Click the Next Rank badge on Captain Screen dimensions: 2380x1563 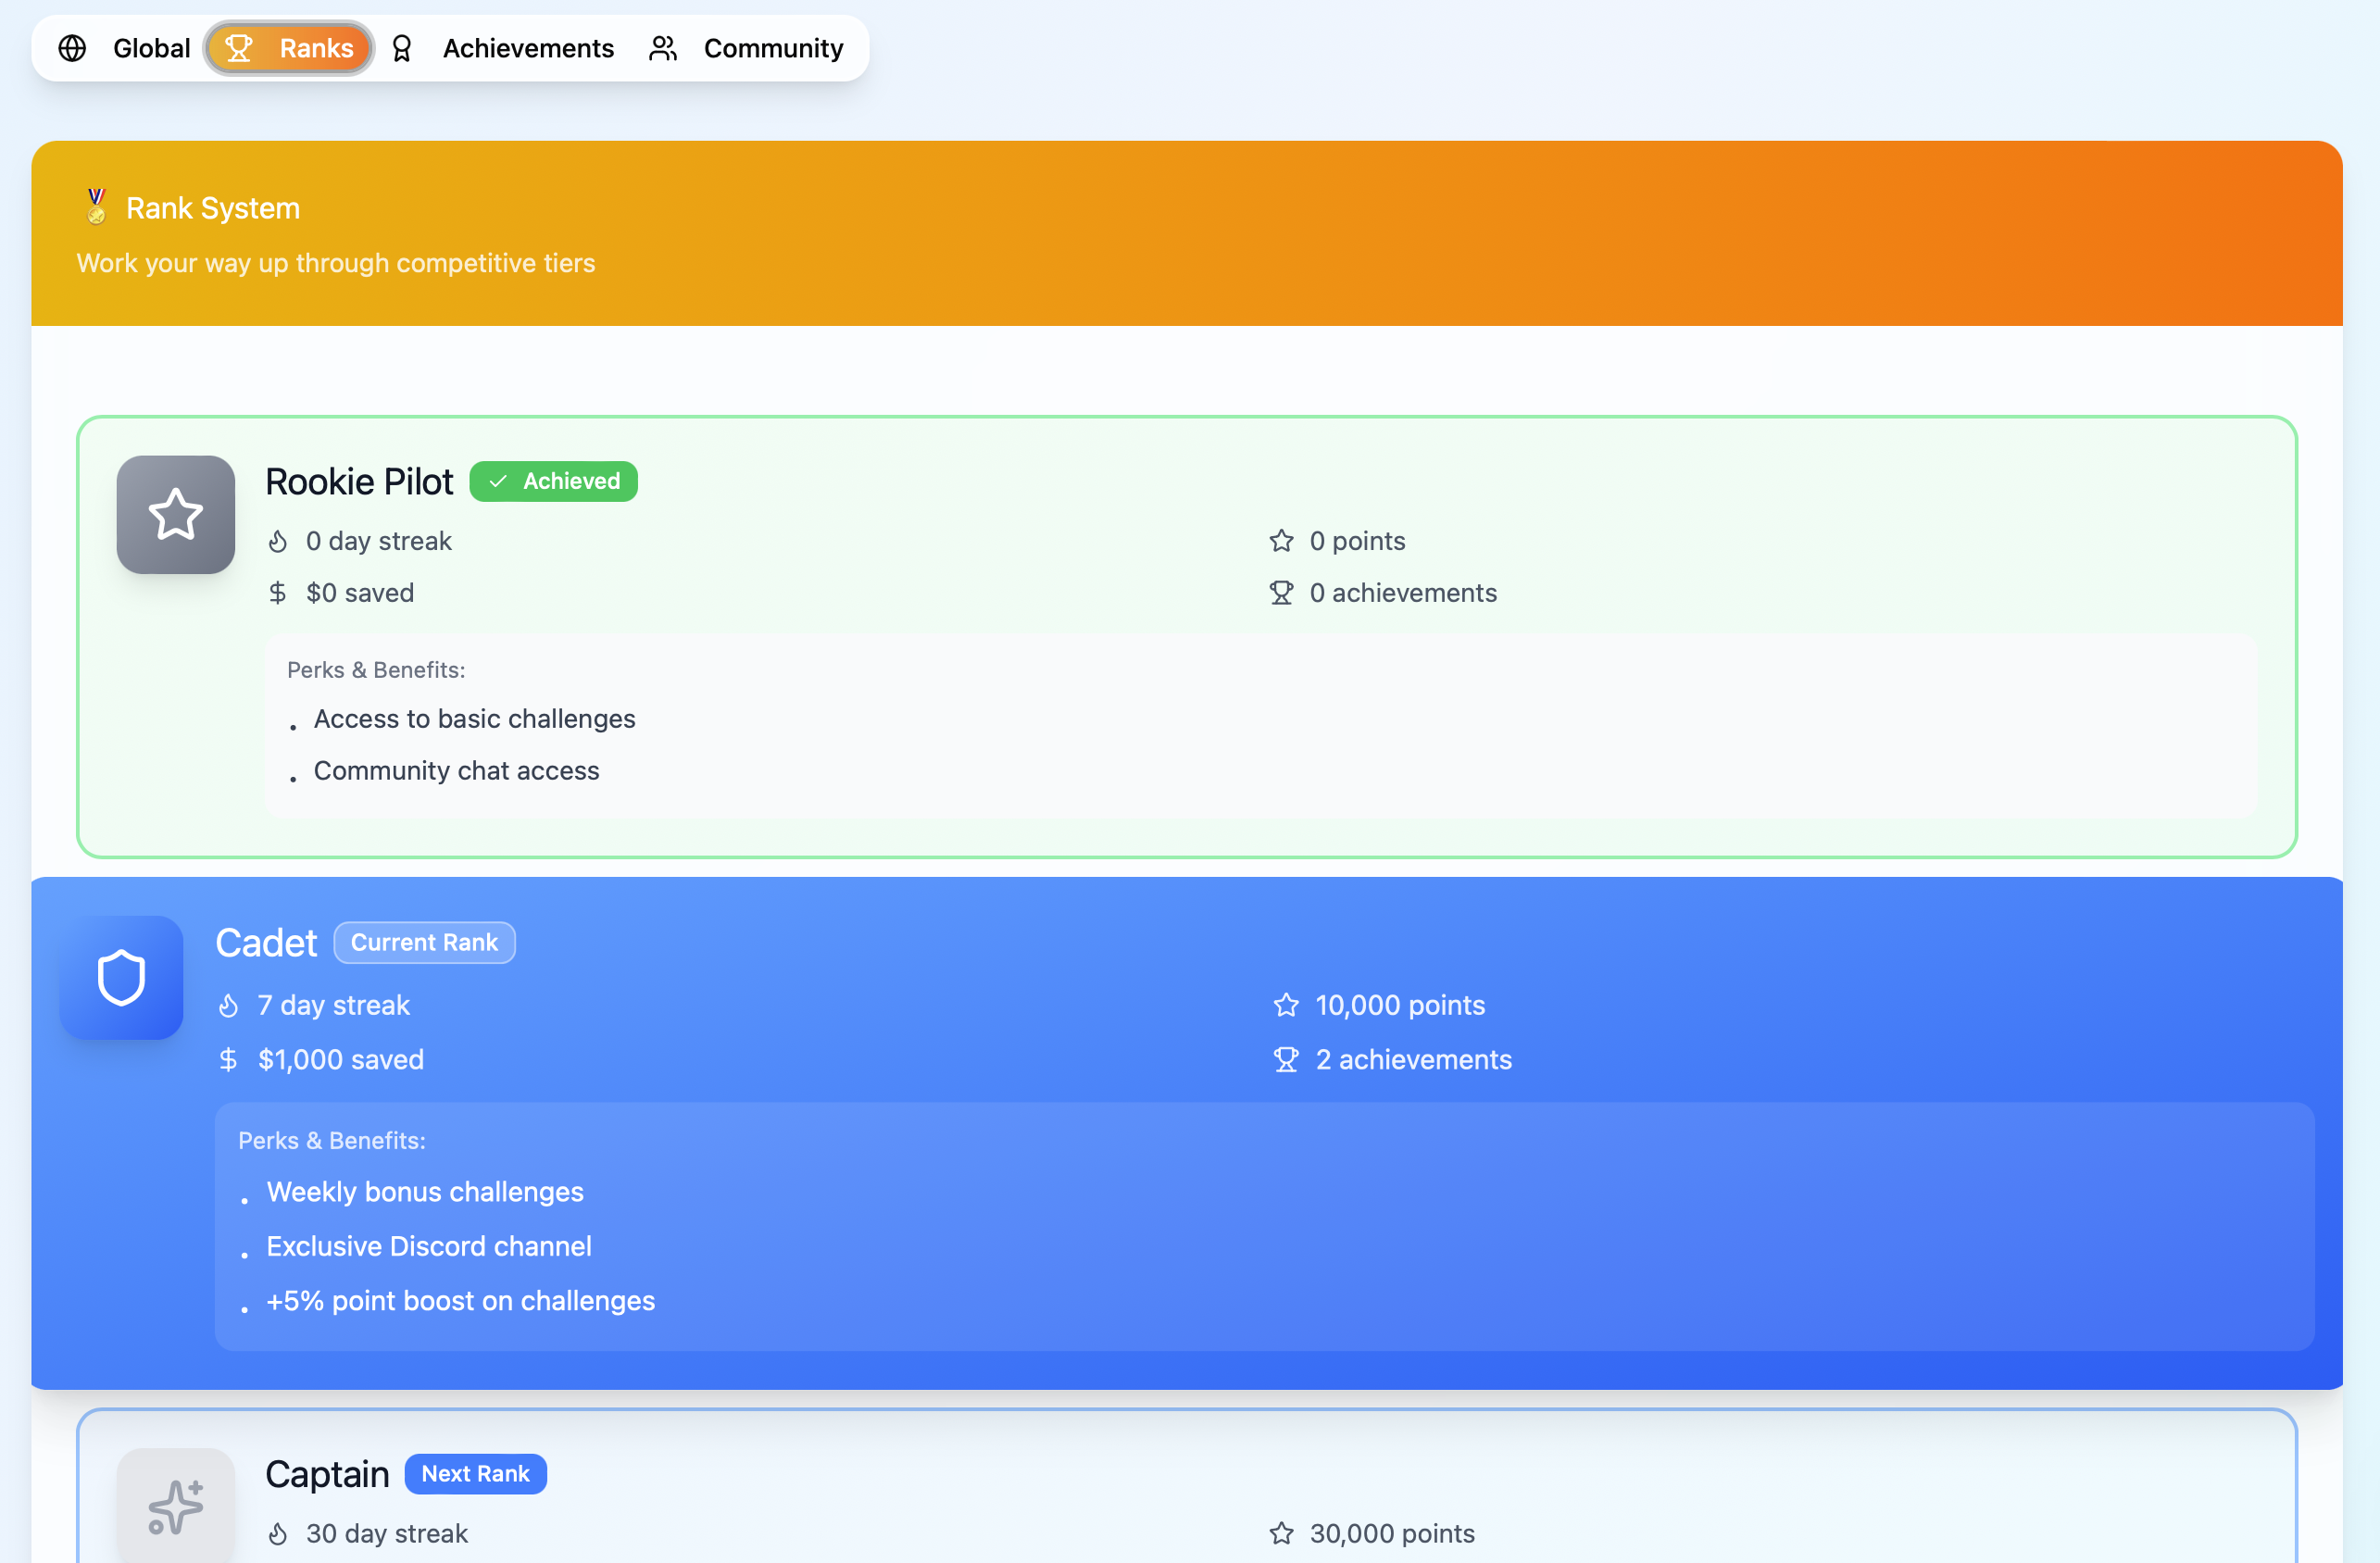[x=475, y=1473]
